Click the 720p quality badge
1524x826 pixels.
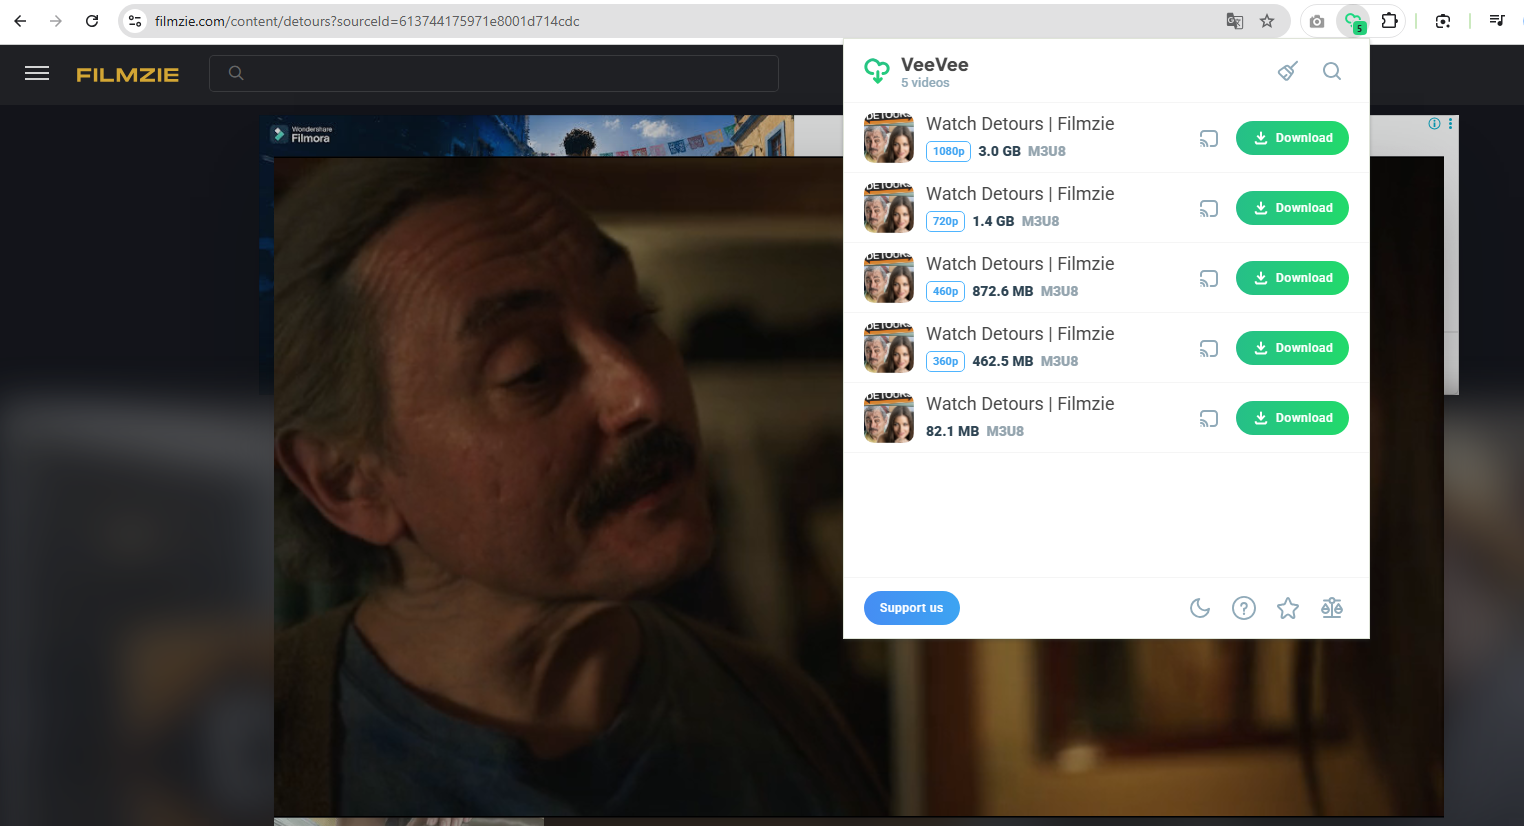click(x=945, y=221)
